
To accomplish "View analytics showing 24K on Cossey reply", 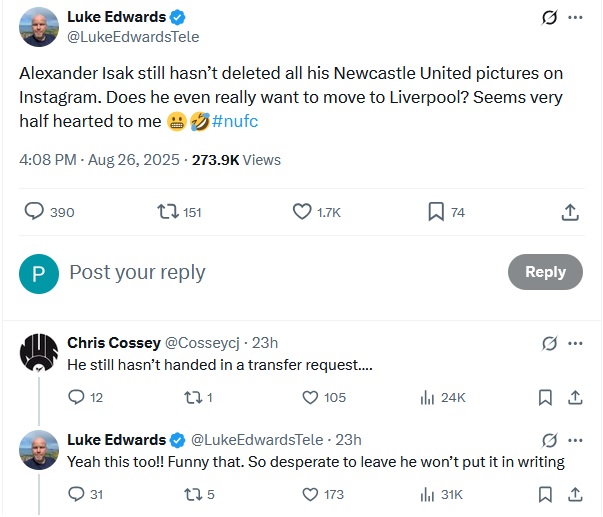I will 427,398.
